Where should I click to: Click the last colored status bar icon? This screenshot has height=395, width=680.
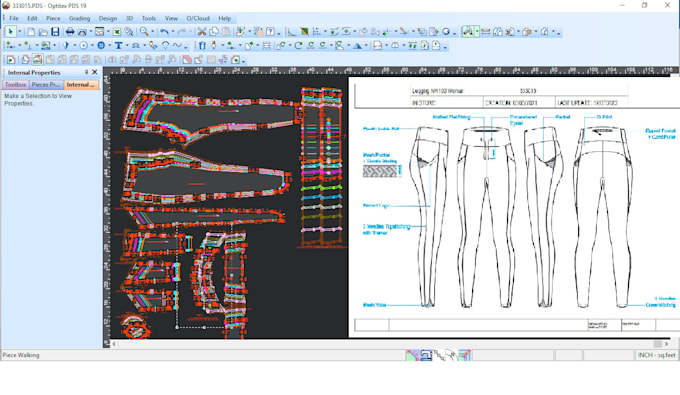point(464,356)
